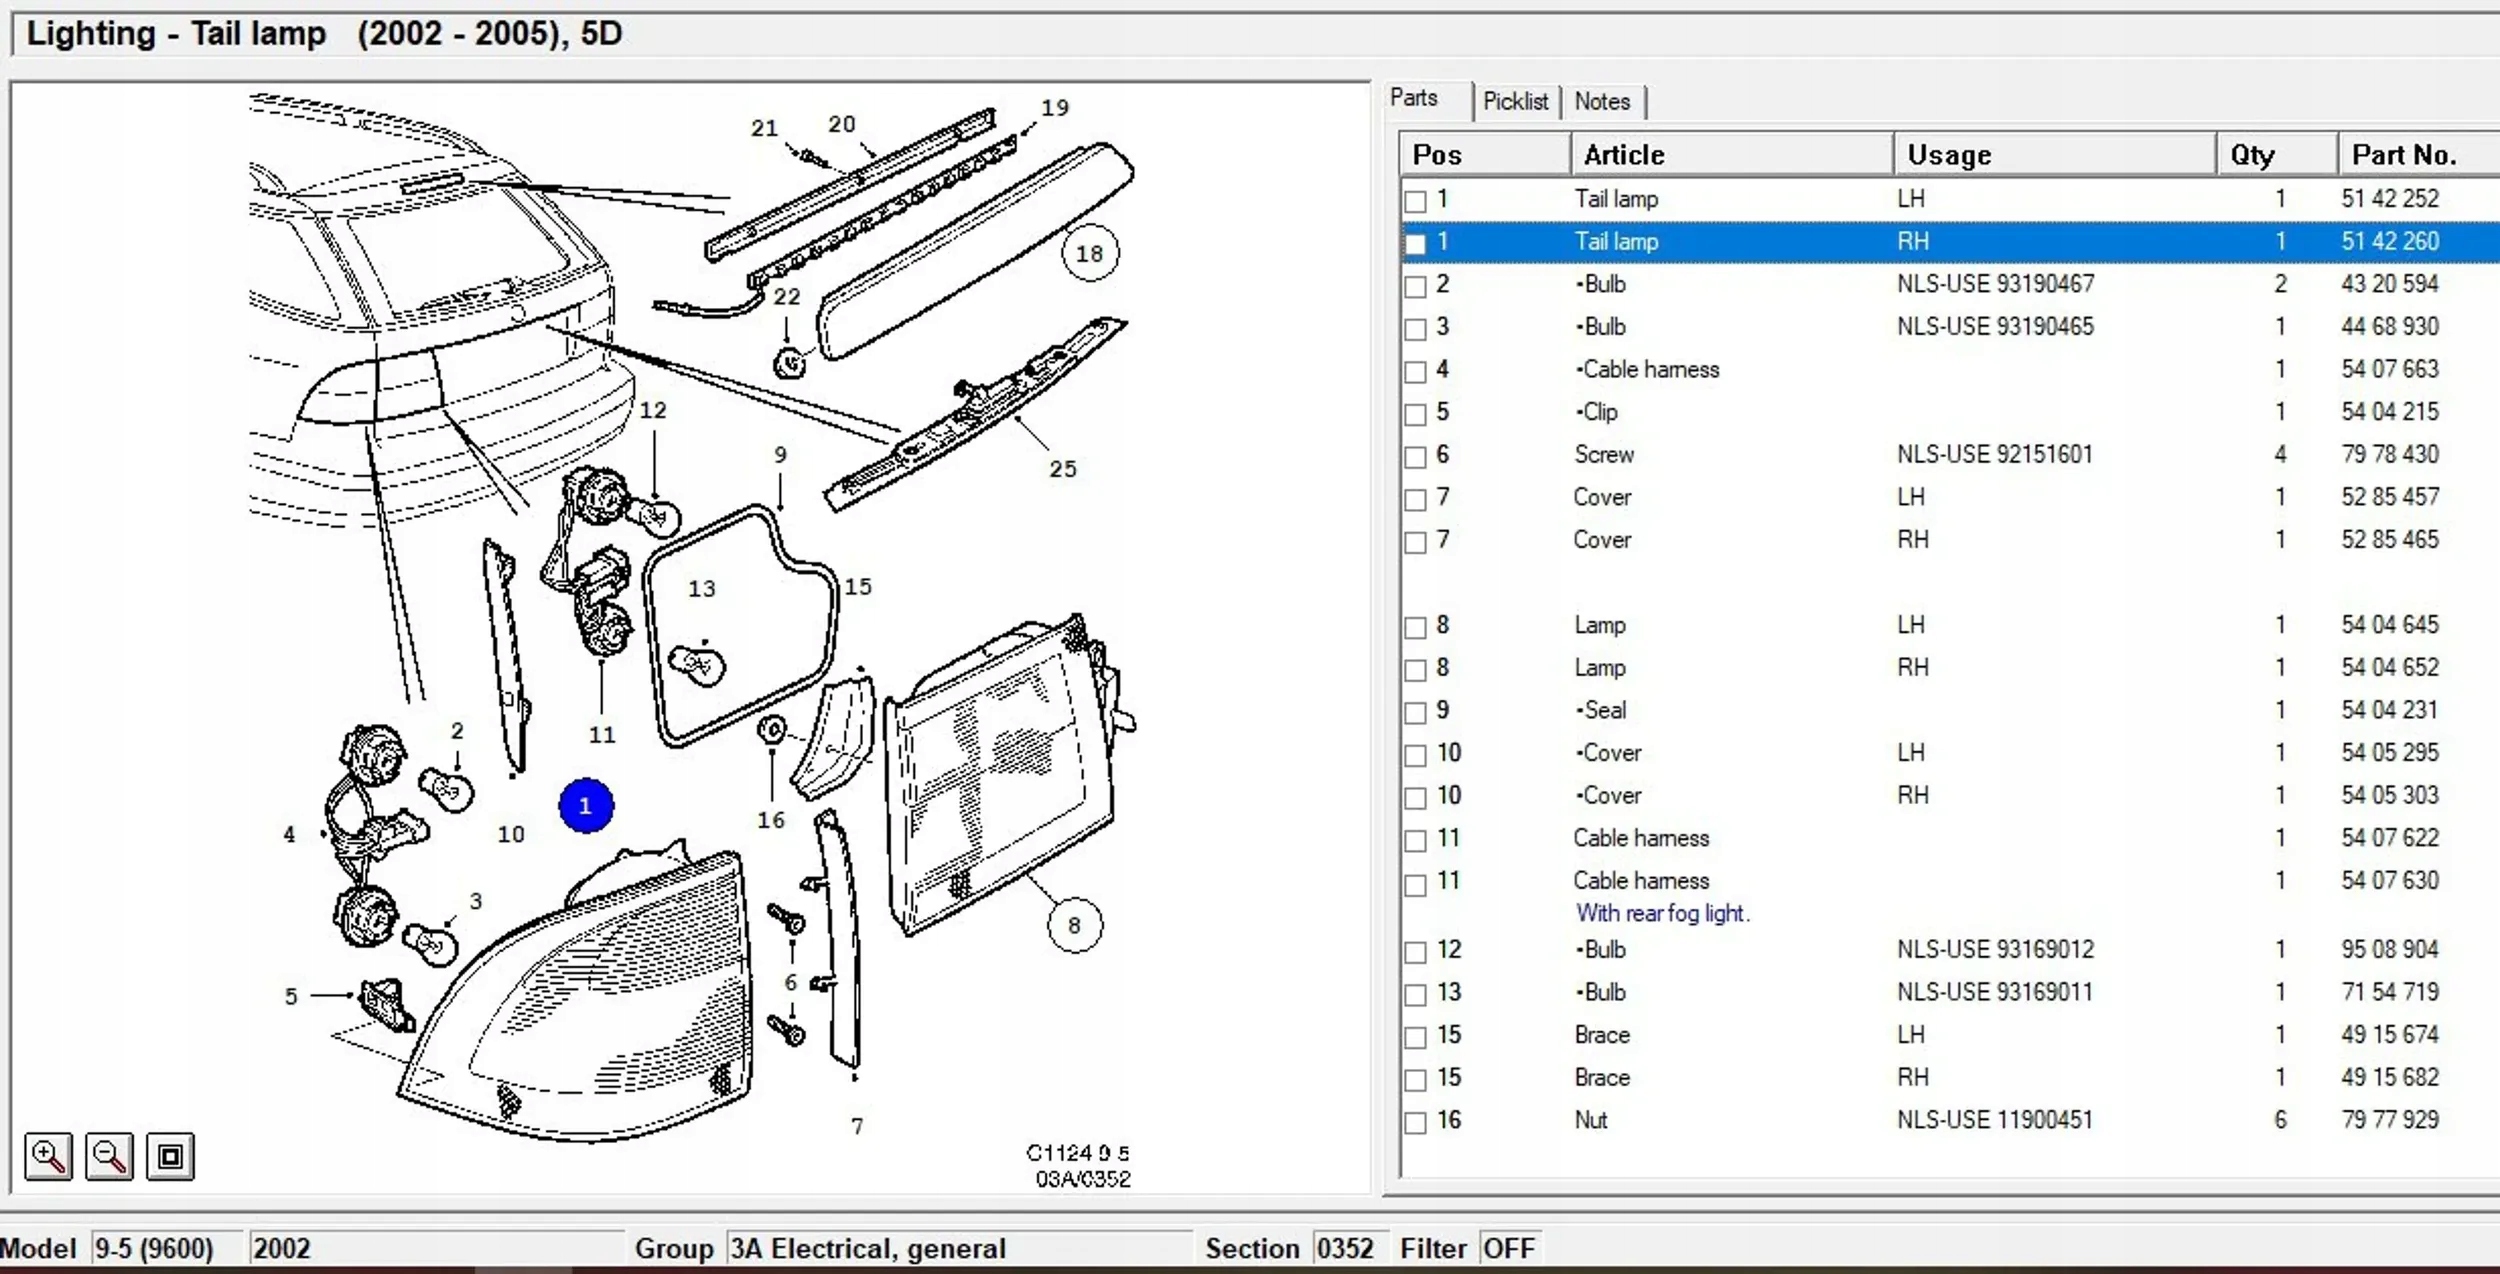Click the Article column header
Image resolution: width=2500 pixels, height=1274 pixels.
[x=1732, y=155]
